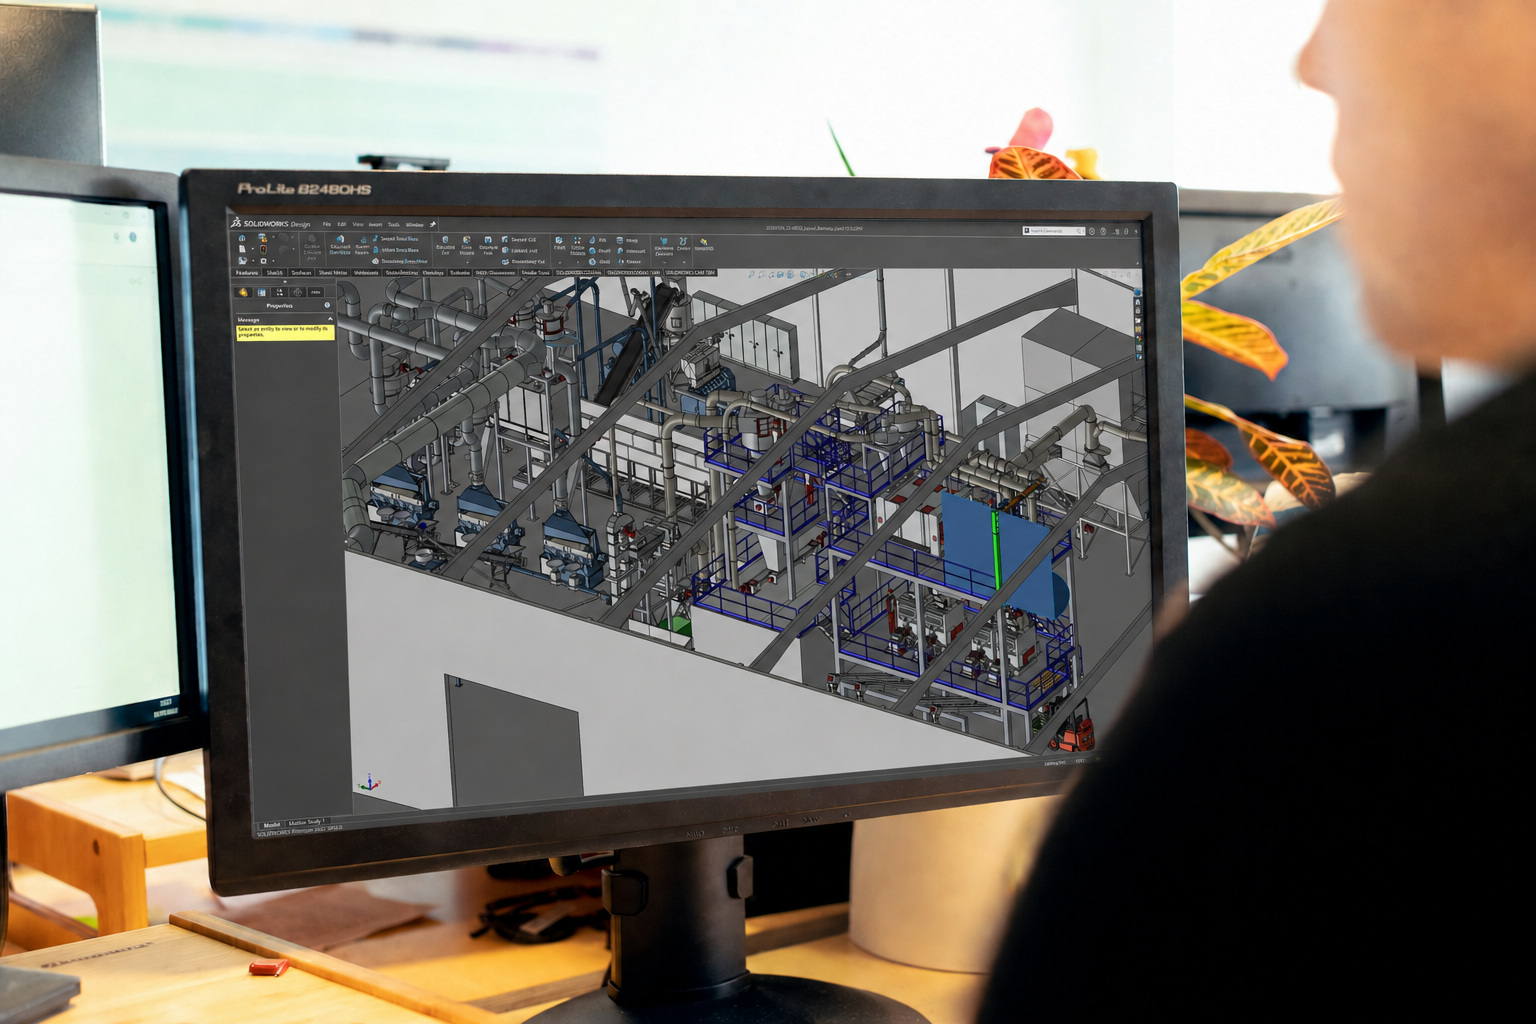Open the dropdown arrow beside the Save icon

(273, 237)
